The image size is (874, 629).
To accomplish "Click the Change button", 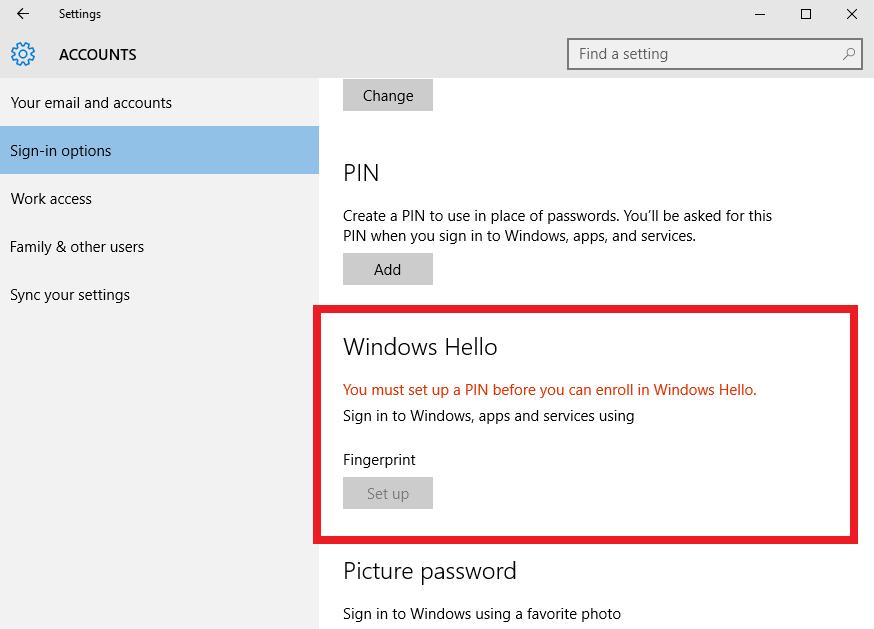I will click(388, 95).
